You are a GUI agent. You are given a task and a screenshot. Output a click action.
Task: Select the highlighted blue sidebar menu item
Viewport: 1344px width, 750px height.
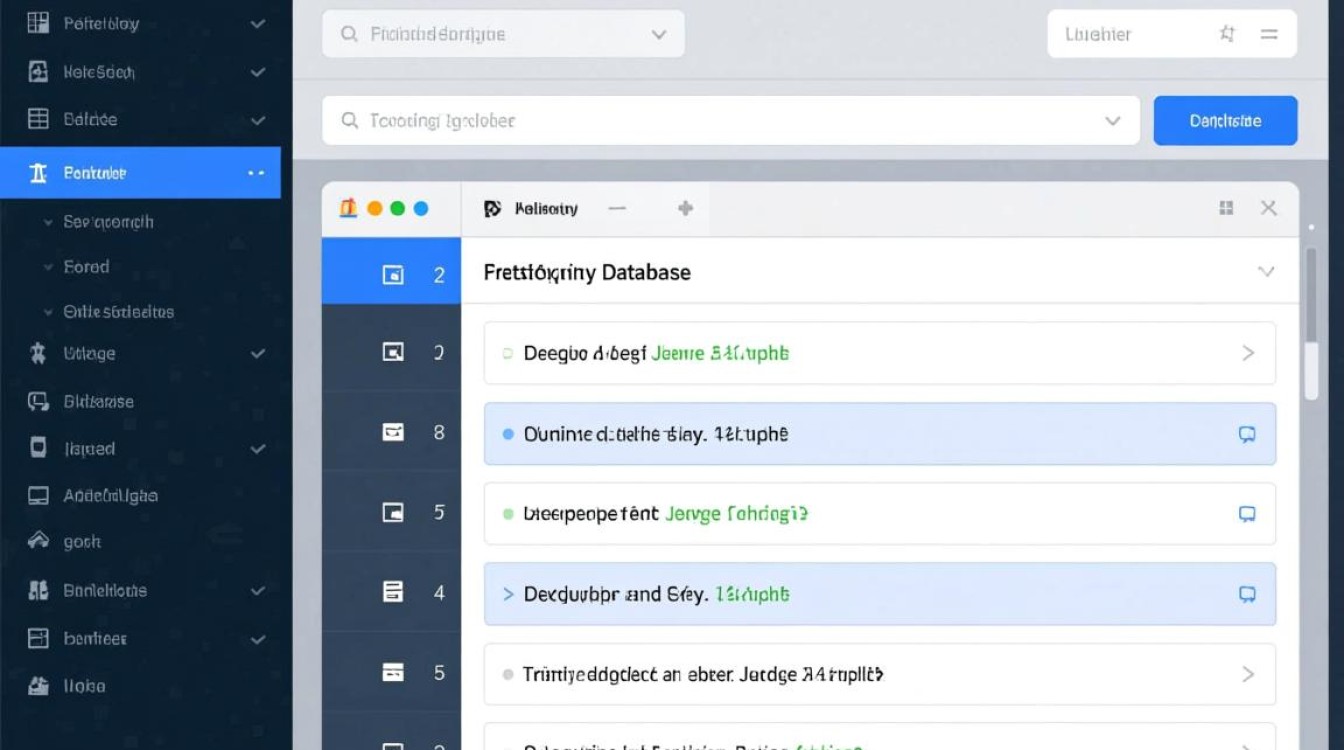pos(140,173)
